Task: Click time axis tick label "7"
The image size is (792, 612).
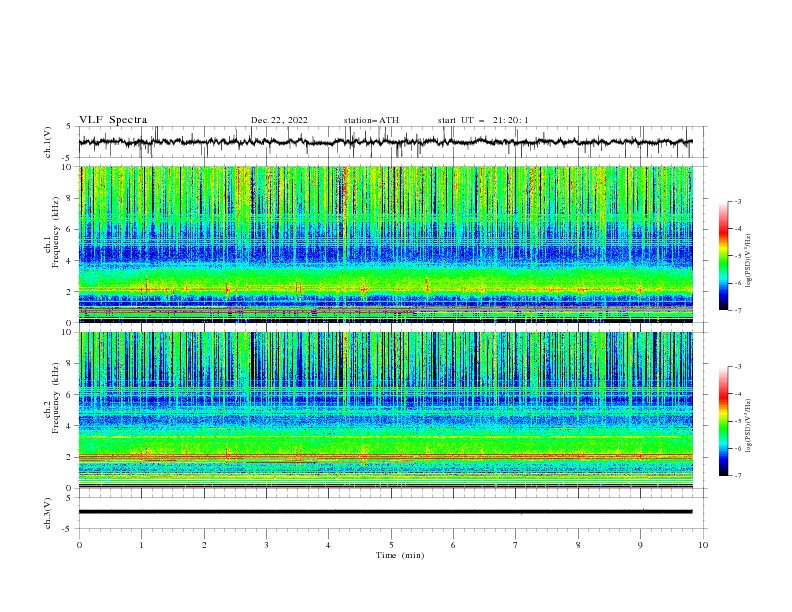Action: tap(516, 545)
